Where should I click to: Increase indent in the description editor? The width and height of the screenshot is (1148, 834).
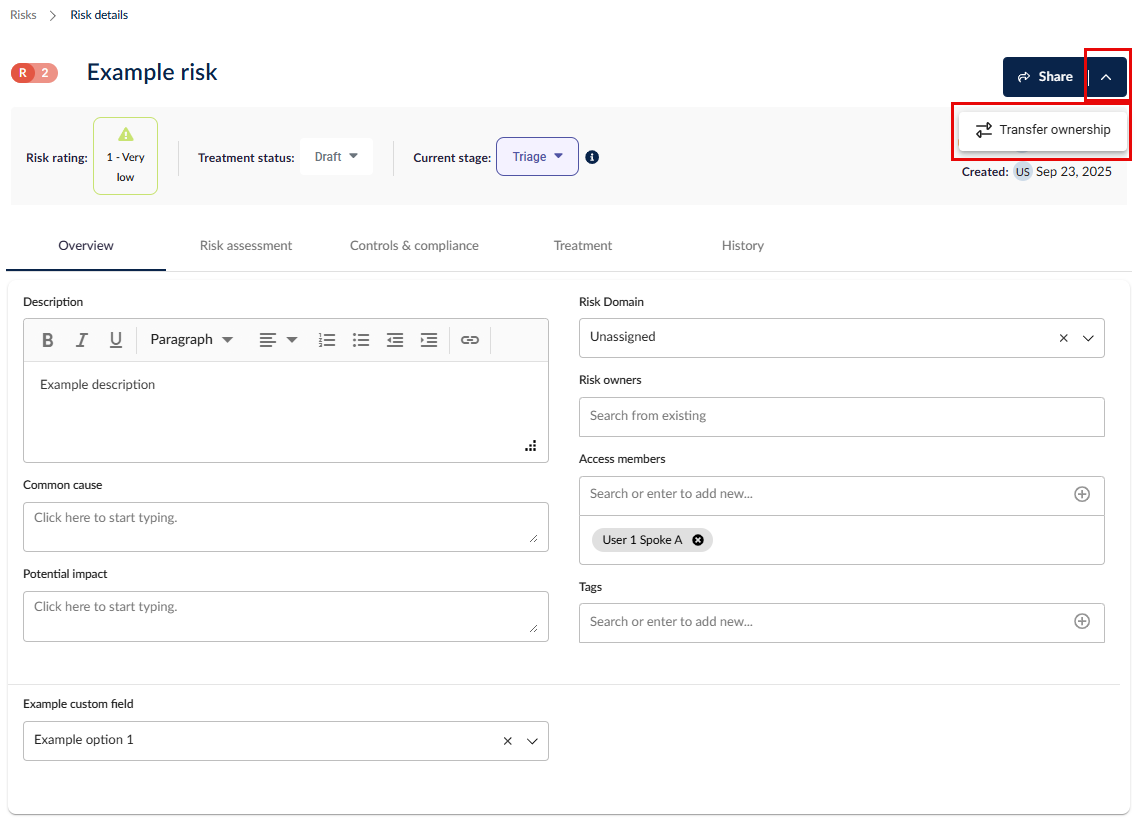coord(429,340)
